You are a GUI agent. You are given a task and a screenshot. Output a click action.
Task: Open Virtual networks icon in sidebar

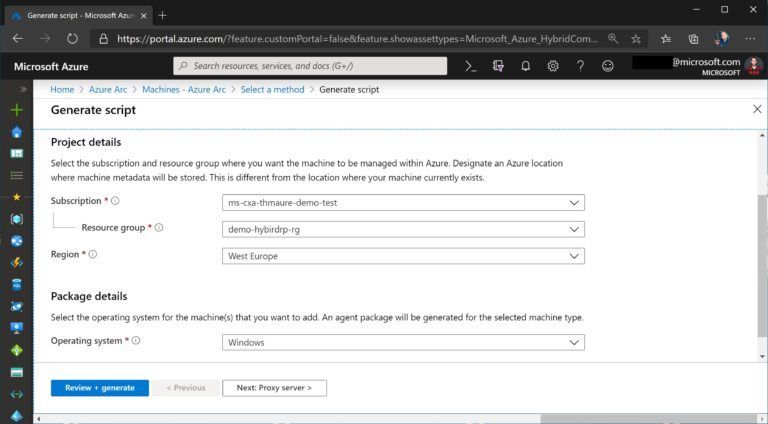[x=17, y=394]
